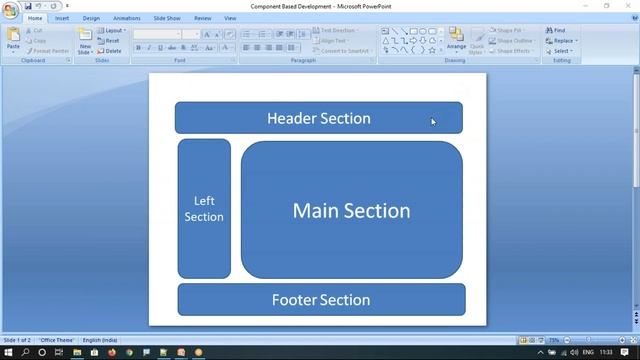This screenshot has height=360, width=640.
Task: Select the Left Brace shape
Action: coord(413,50)
